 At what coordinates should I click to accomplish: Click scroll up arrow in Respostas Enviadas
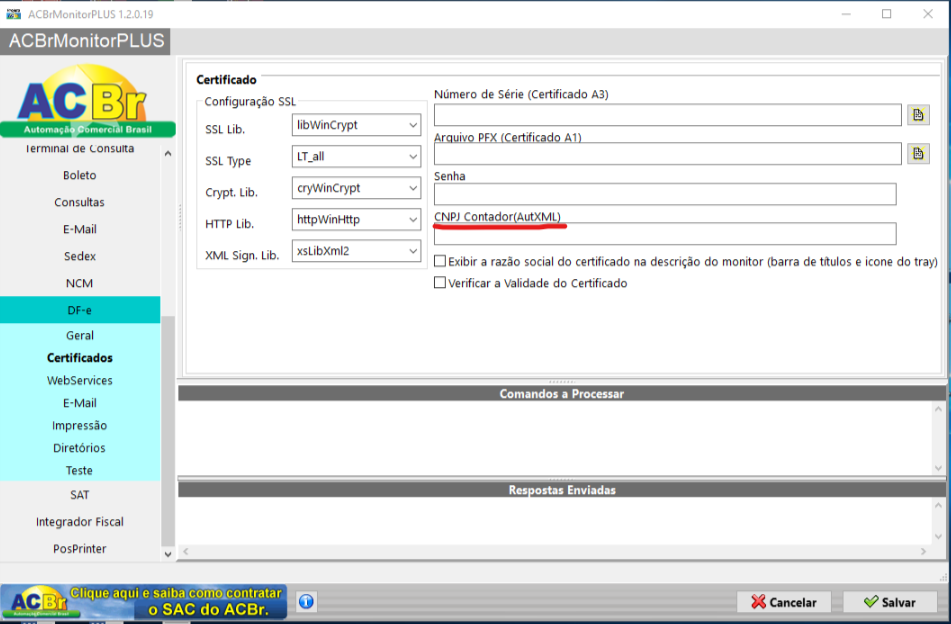tap(938, 505)
